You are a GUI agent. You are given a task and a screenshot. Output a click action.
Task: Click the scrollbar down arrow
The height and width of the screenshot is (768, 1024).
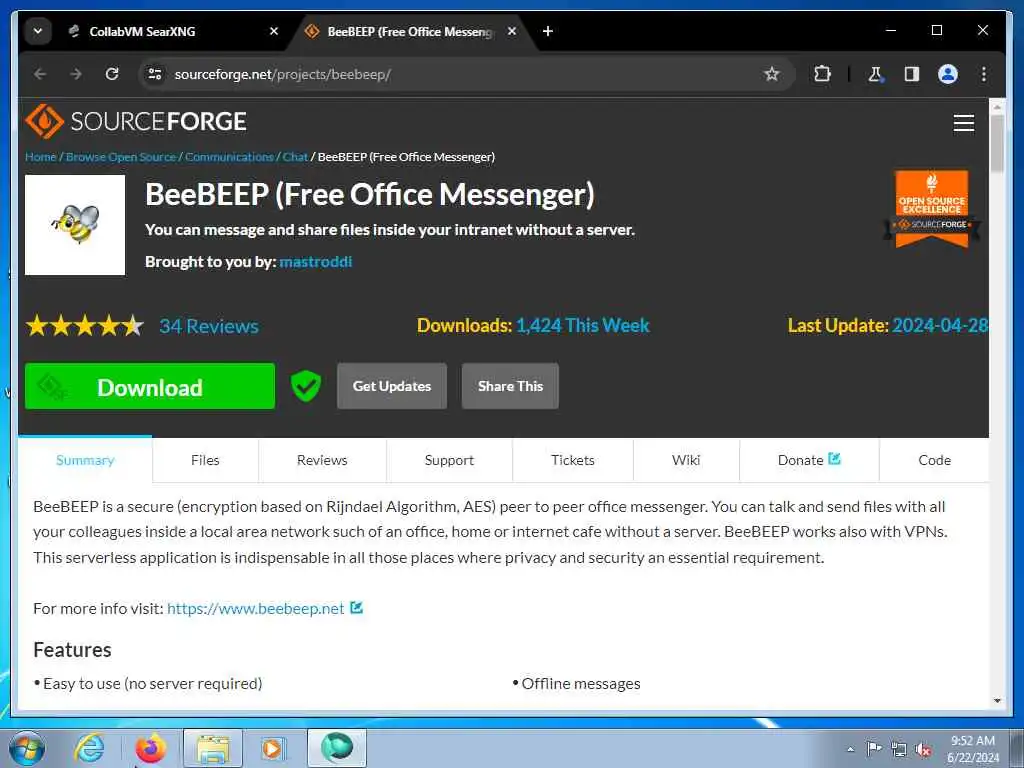tap(997, 701)
